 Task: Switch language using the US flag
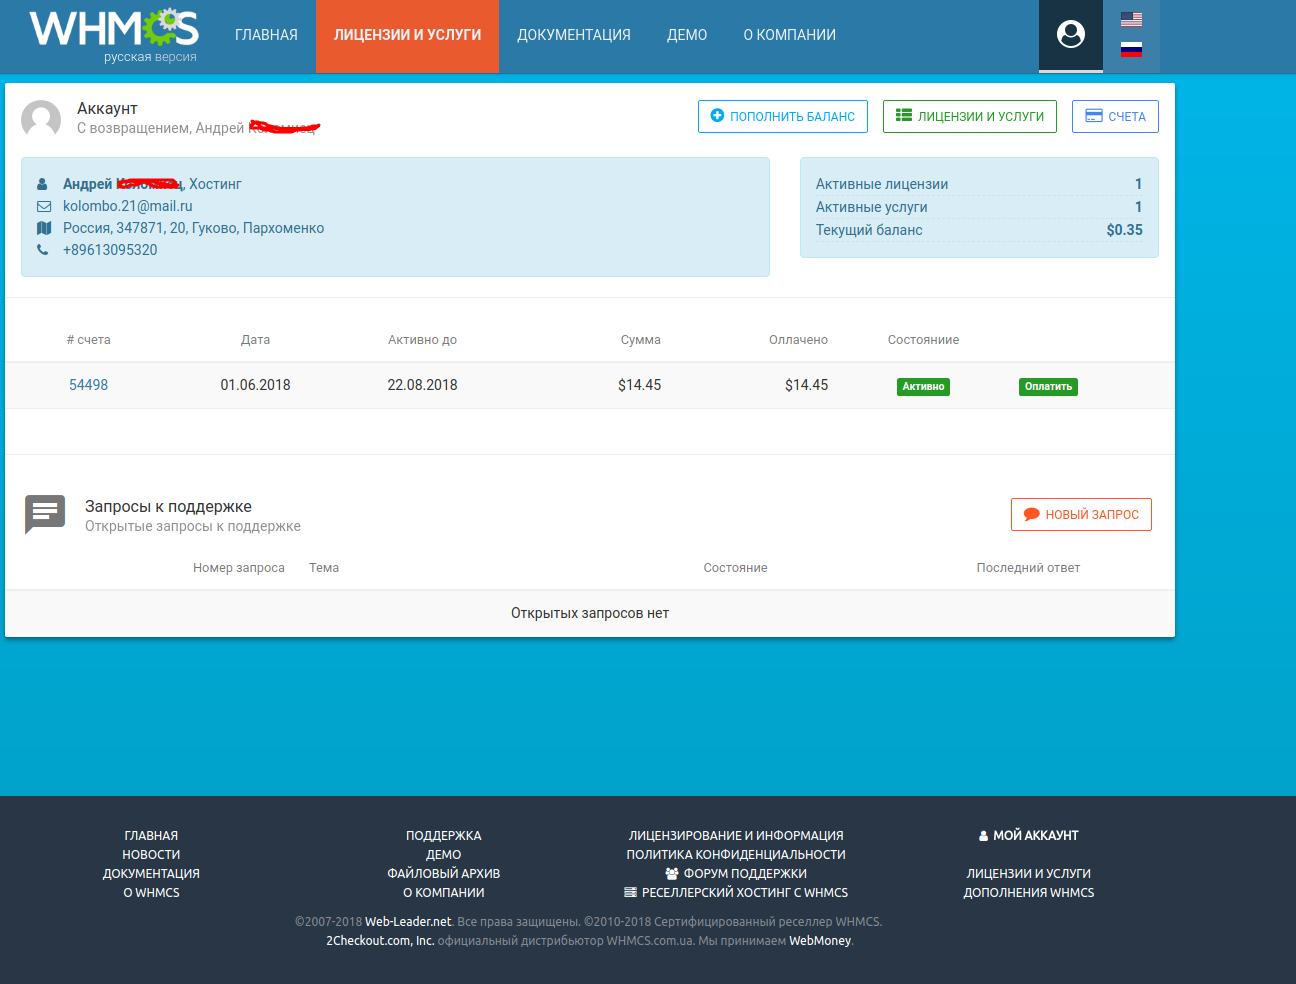pos(1131,19)
